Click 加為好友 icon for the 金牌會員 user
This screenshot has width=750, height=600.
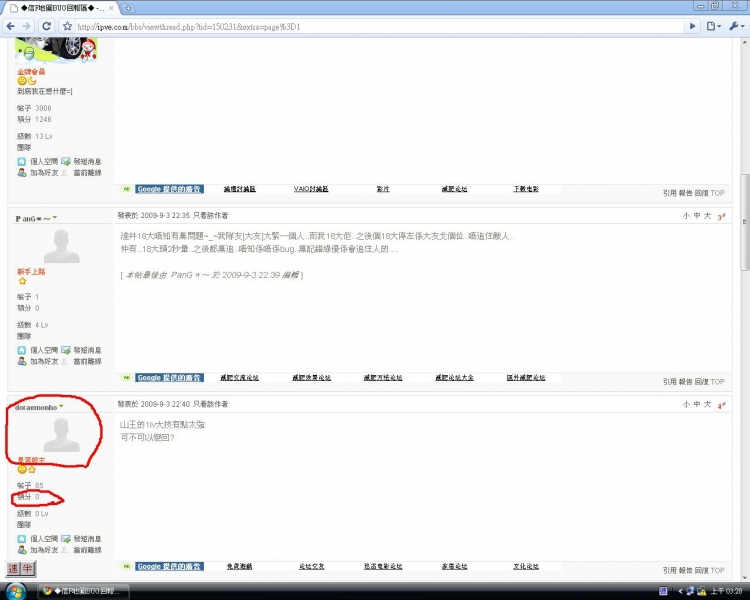coord(22,173)
